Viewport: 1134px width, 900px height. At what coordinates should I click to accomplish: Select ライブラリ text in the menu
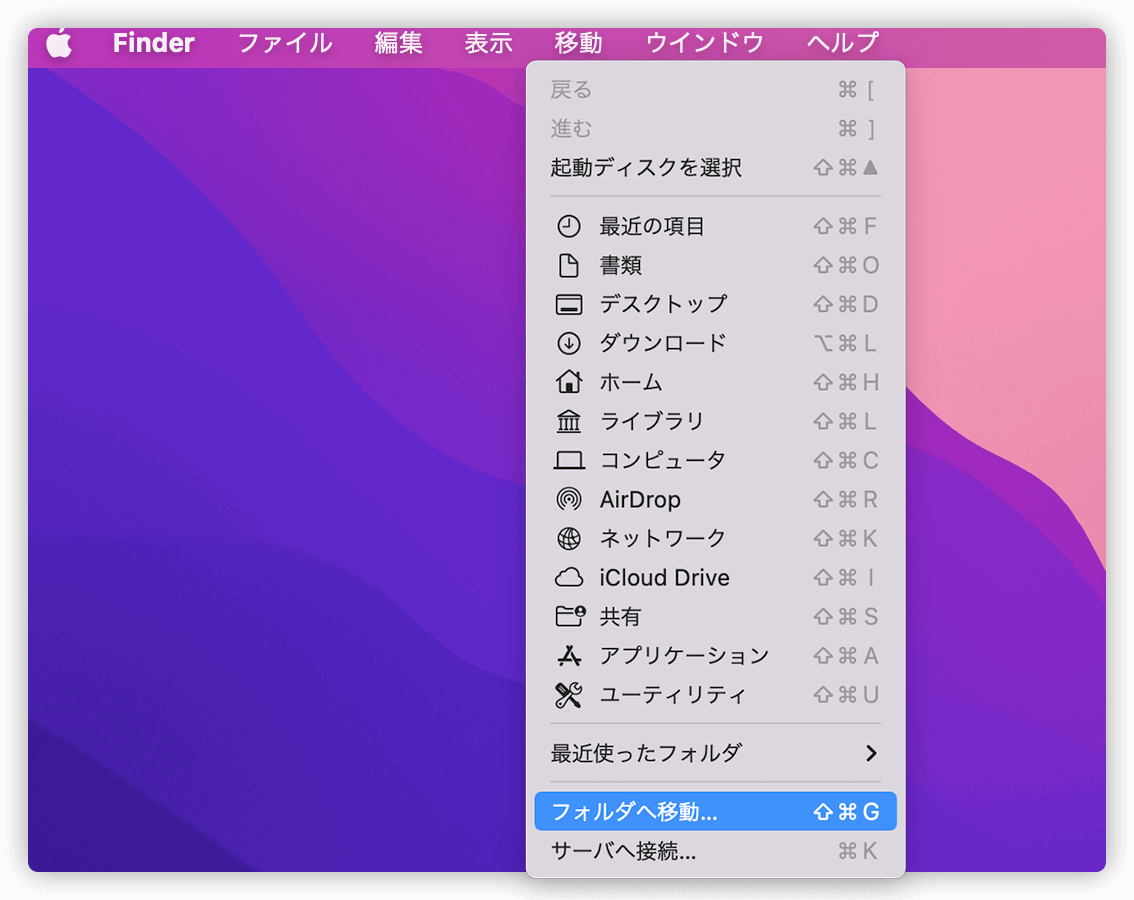pos(652,421)
